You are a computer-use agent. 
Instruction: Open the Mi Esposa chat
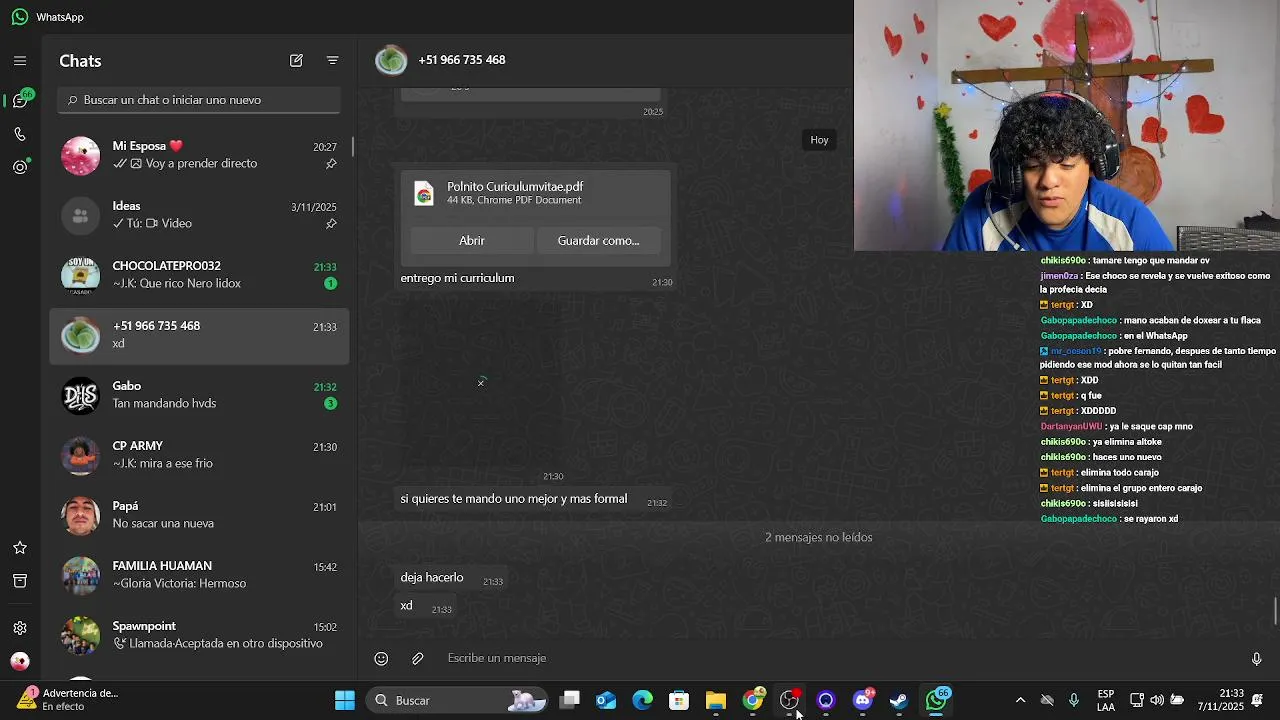point(199,155)
